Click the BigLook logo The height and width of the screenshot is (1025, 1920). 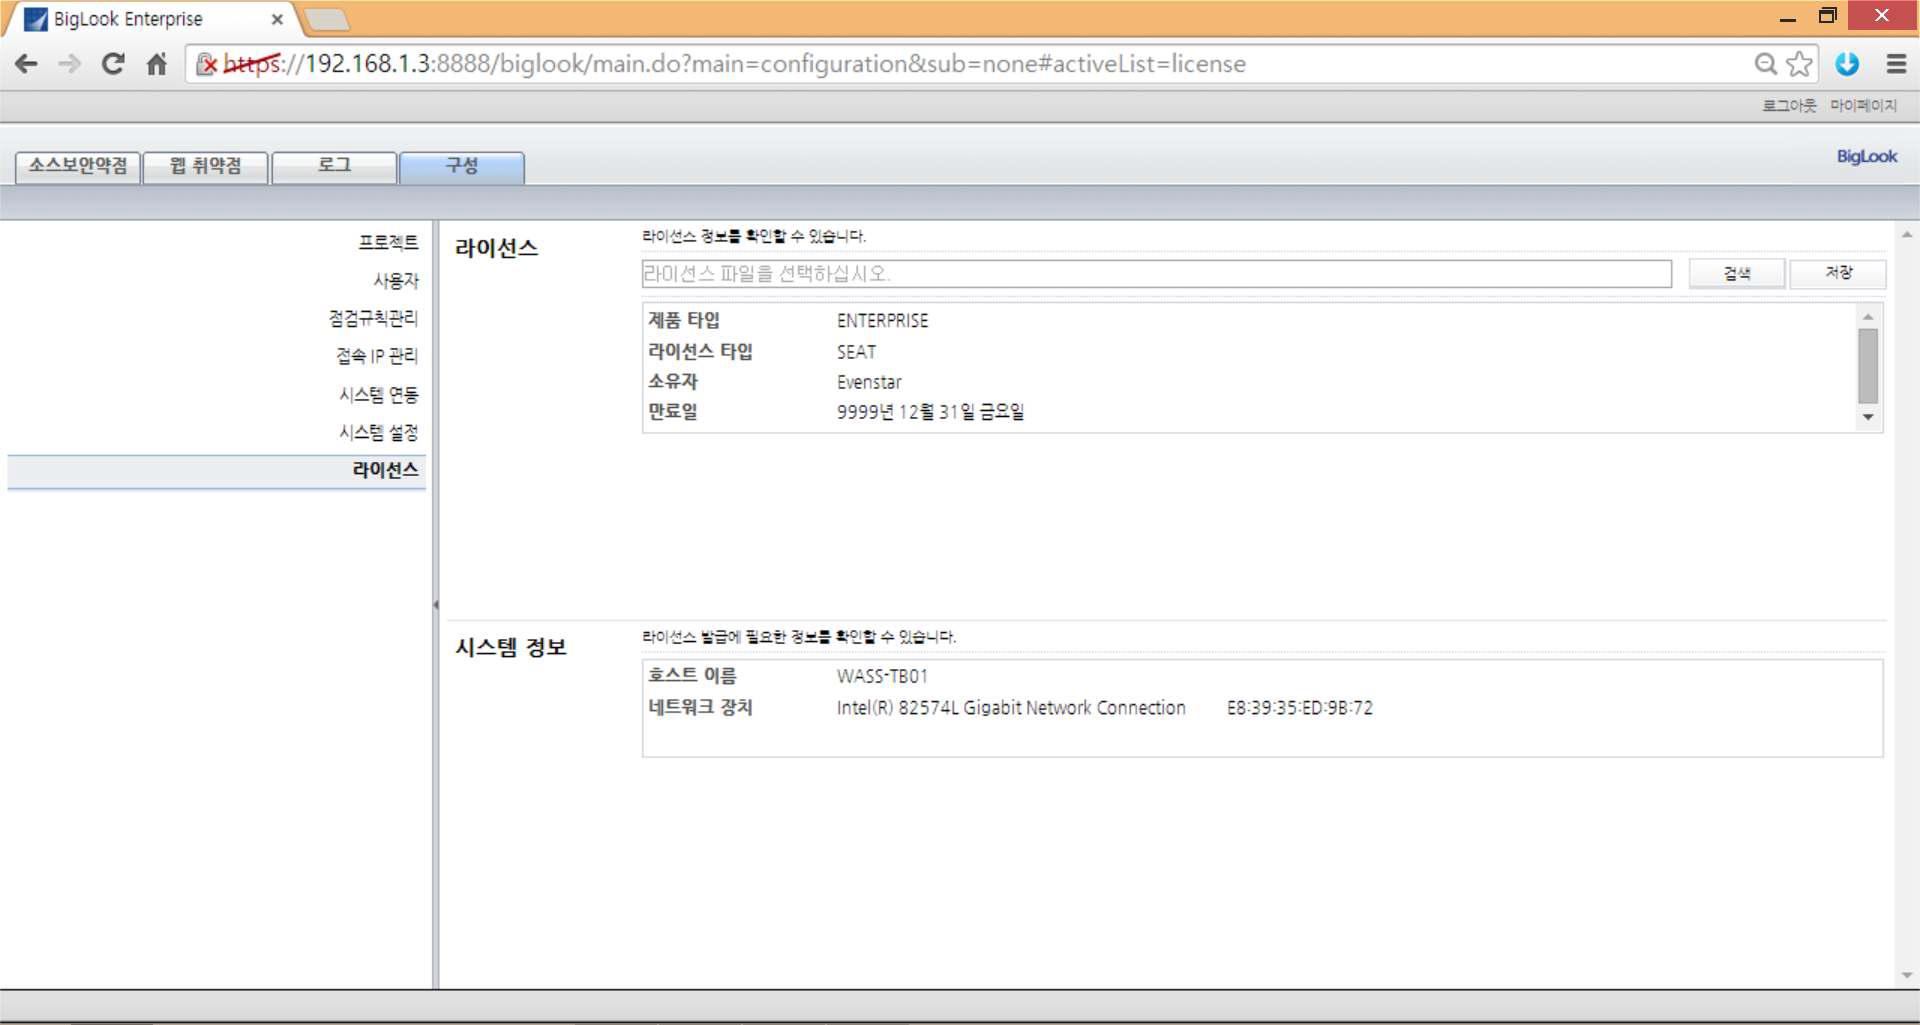coord(1866,156)
